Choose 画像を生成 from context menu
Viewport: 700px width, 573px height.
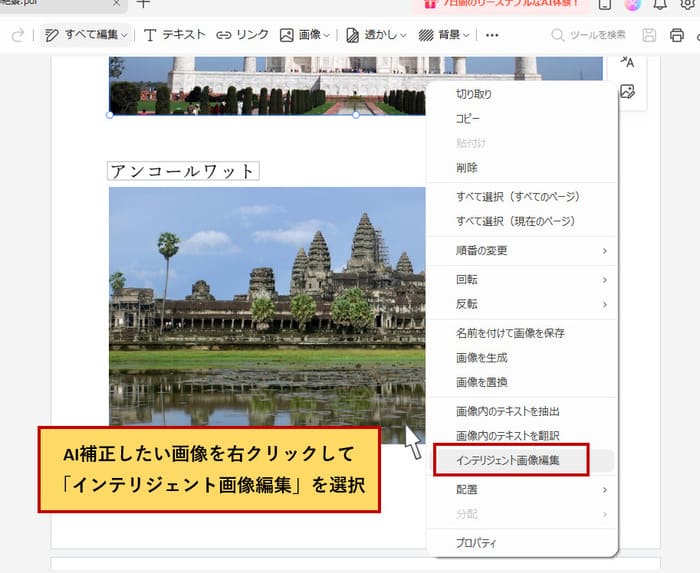(522, 358)
